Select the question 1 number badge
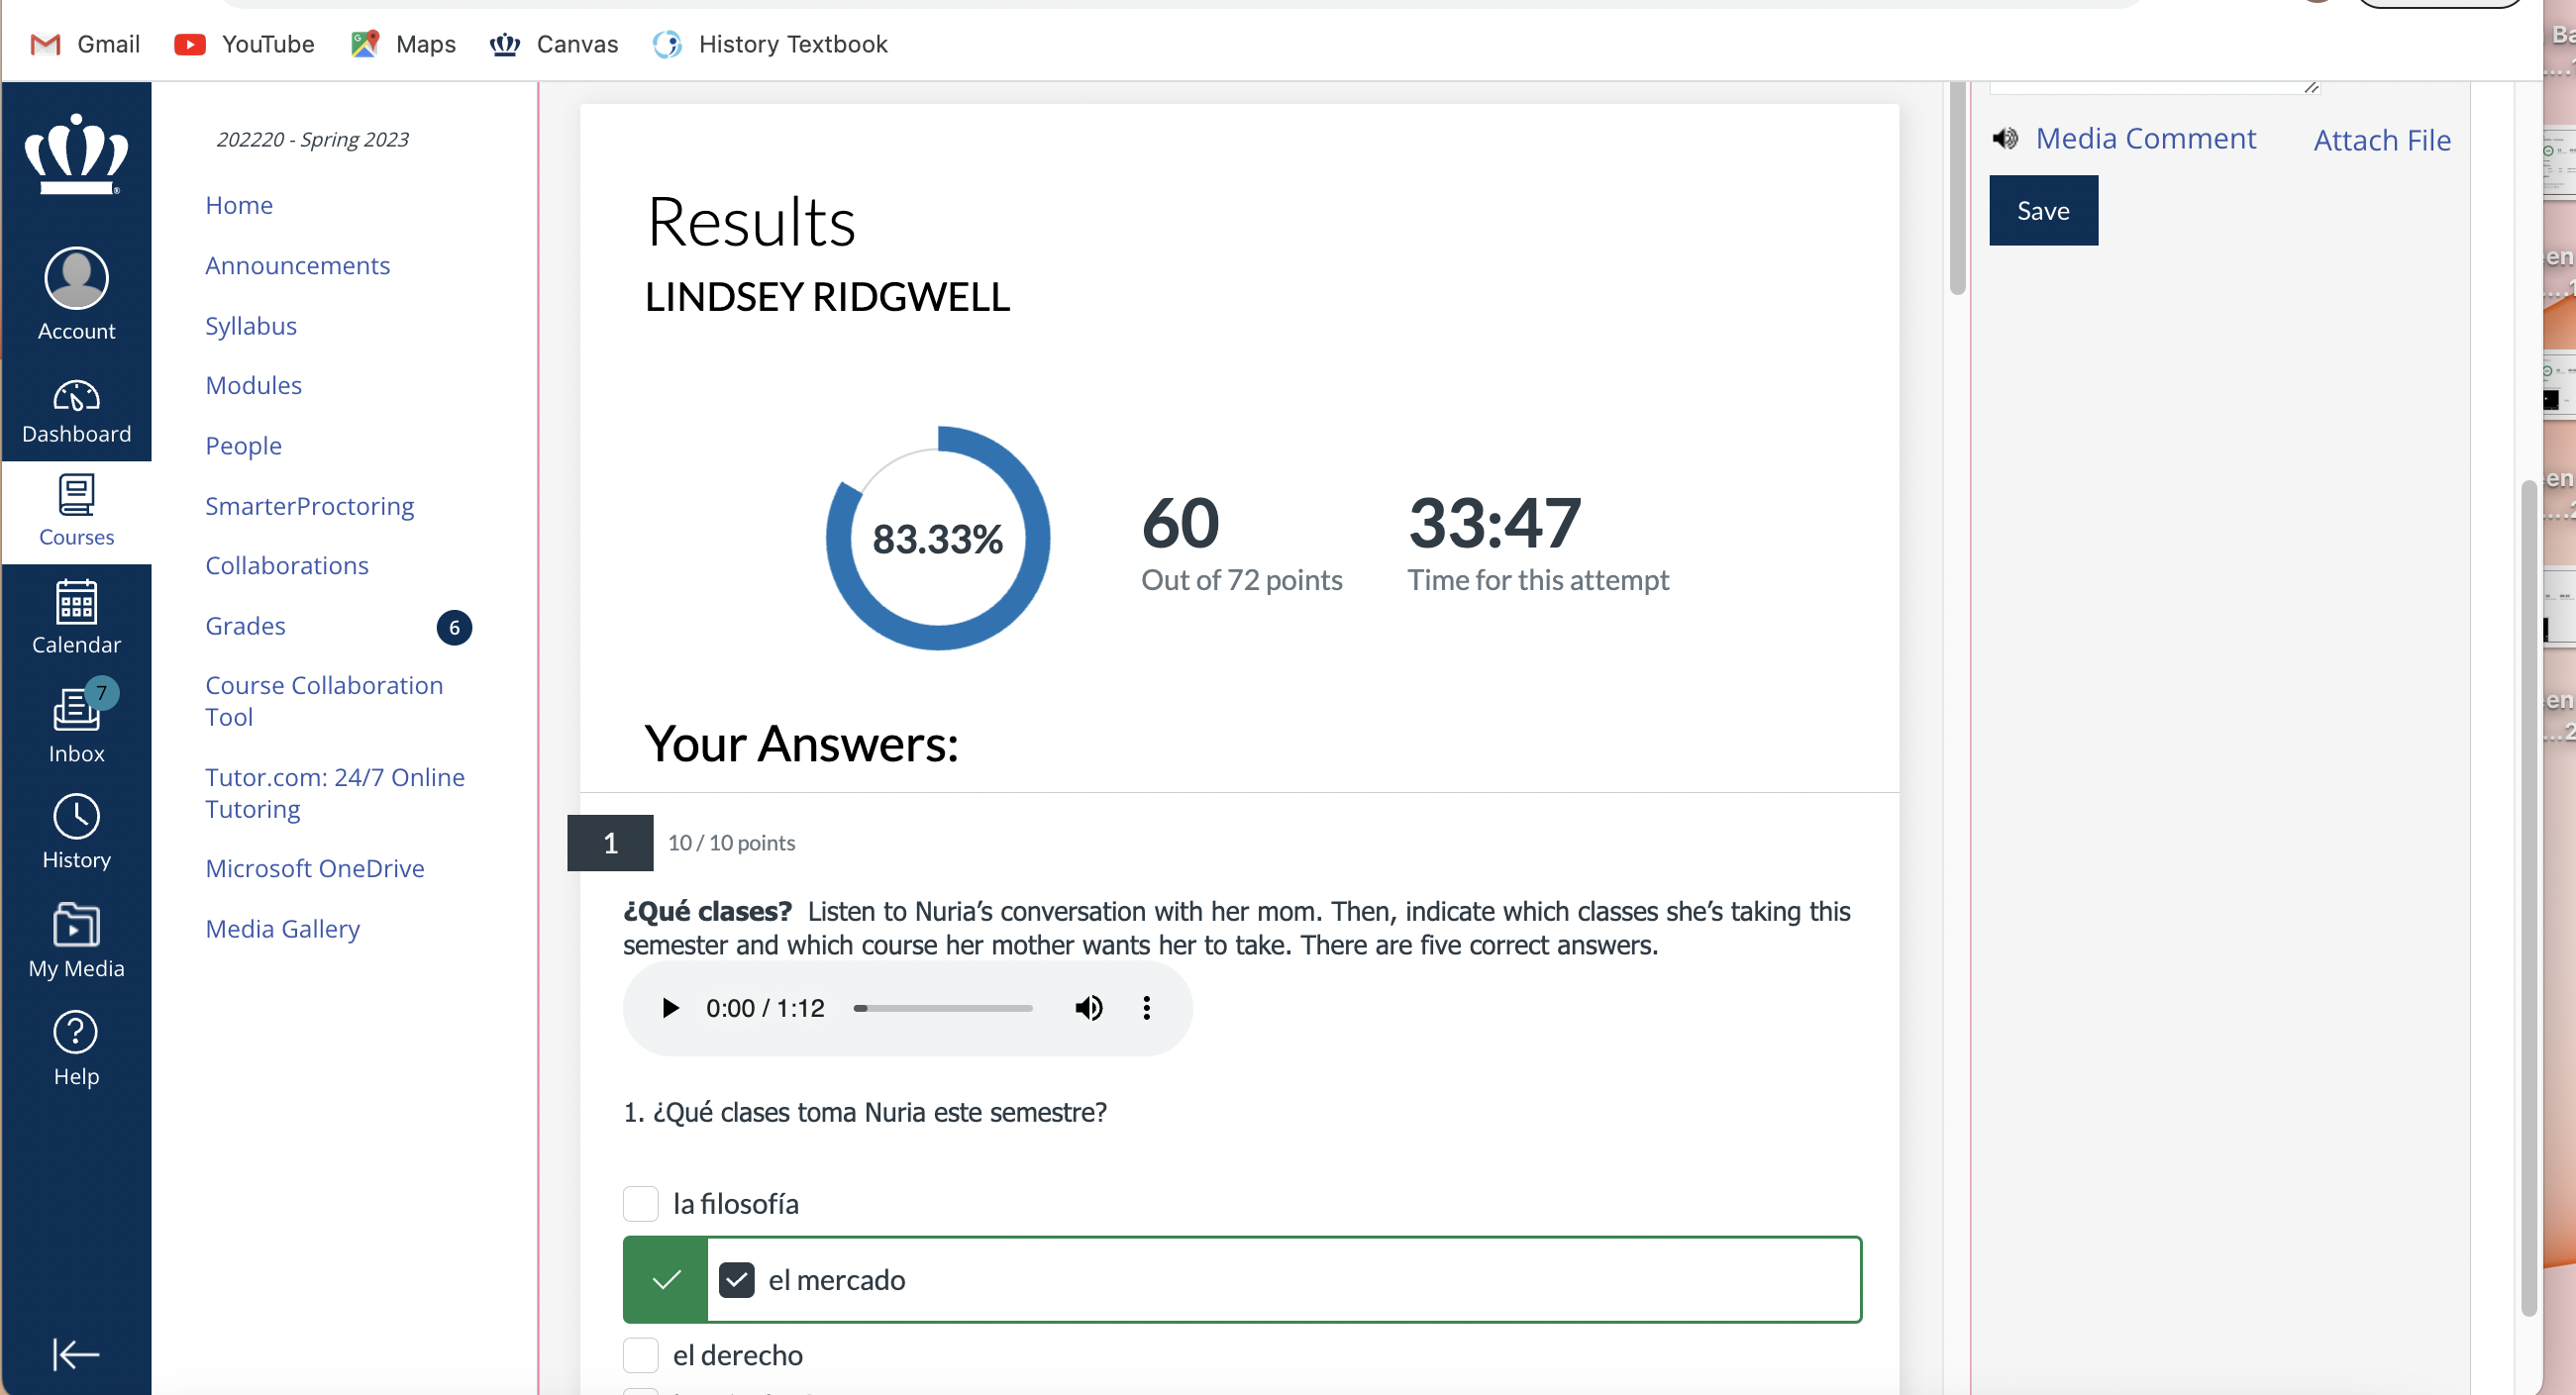 tap(610, 843)
